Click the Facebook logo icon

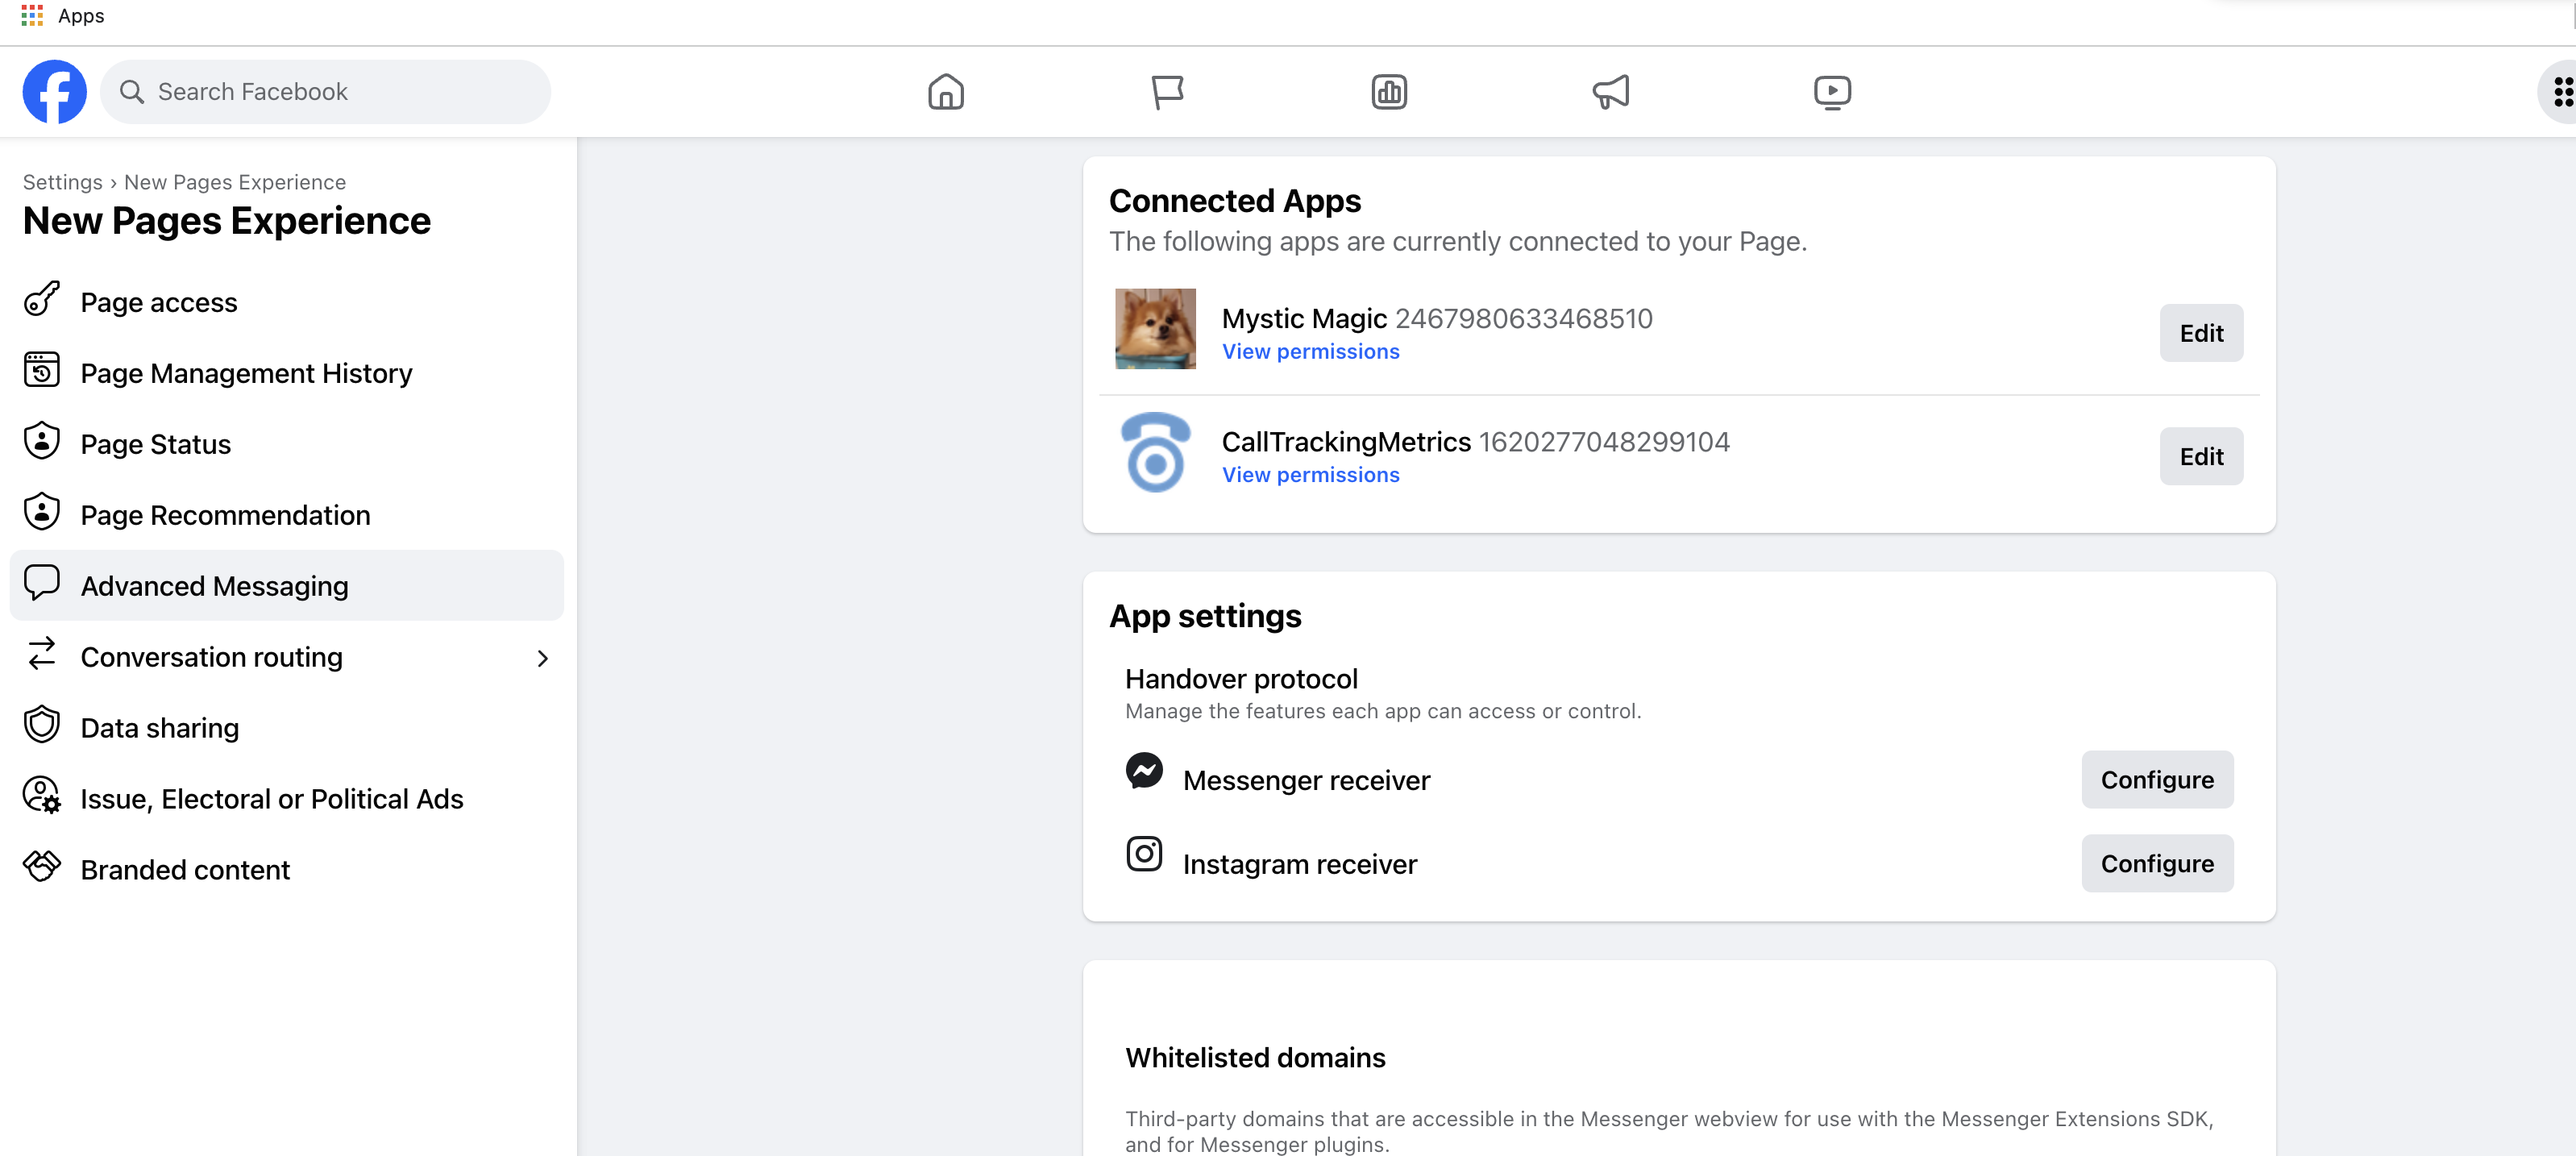tap(54, 92)
